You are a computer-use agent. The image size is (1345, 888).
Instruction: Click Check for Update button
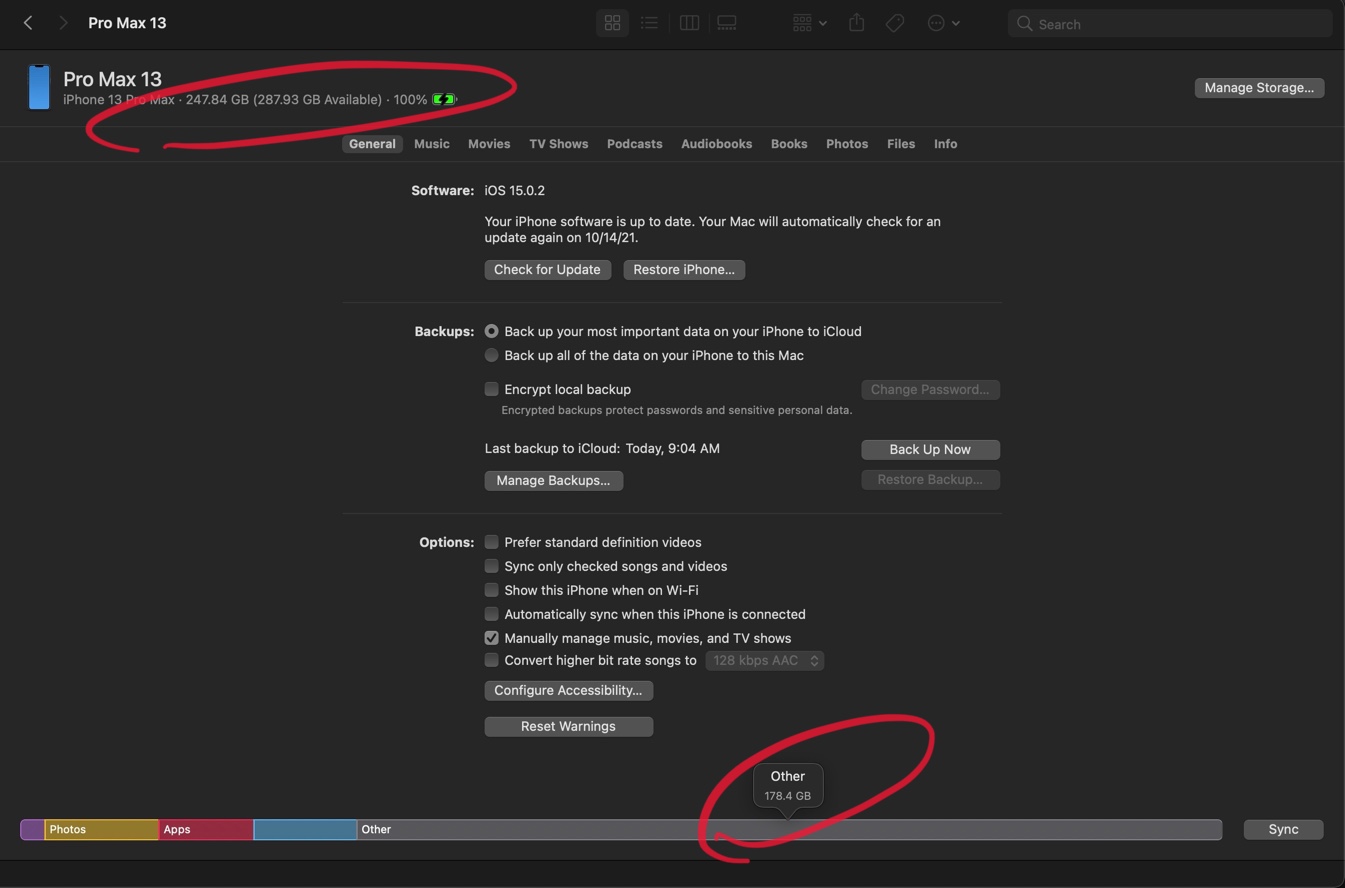pos(547,270)
